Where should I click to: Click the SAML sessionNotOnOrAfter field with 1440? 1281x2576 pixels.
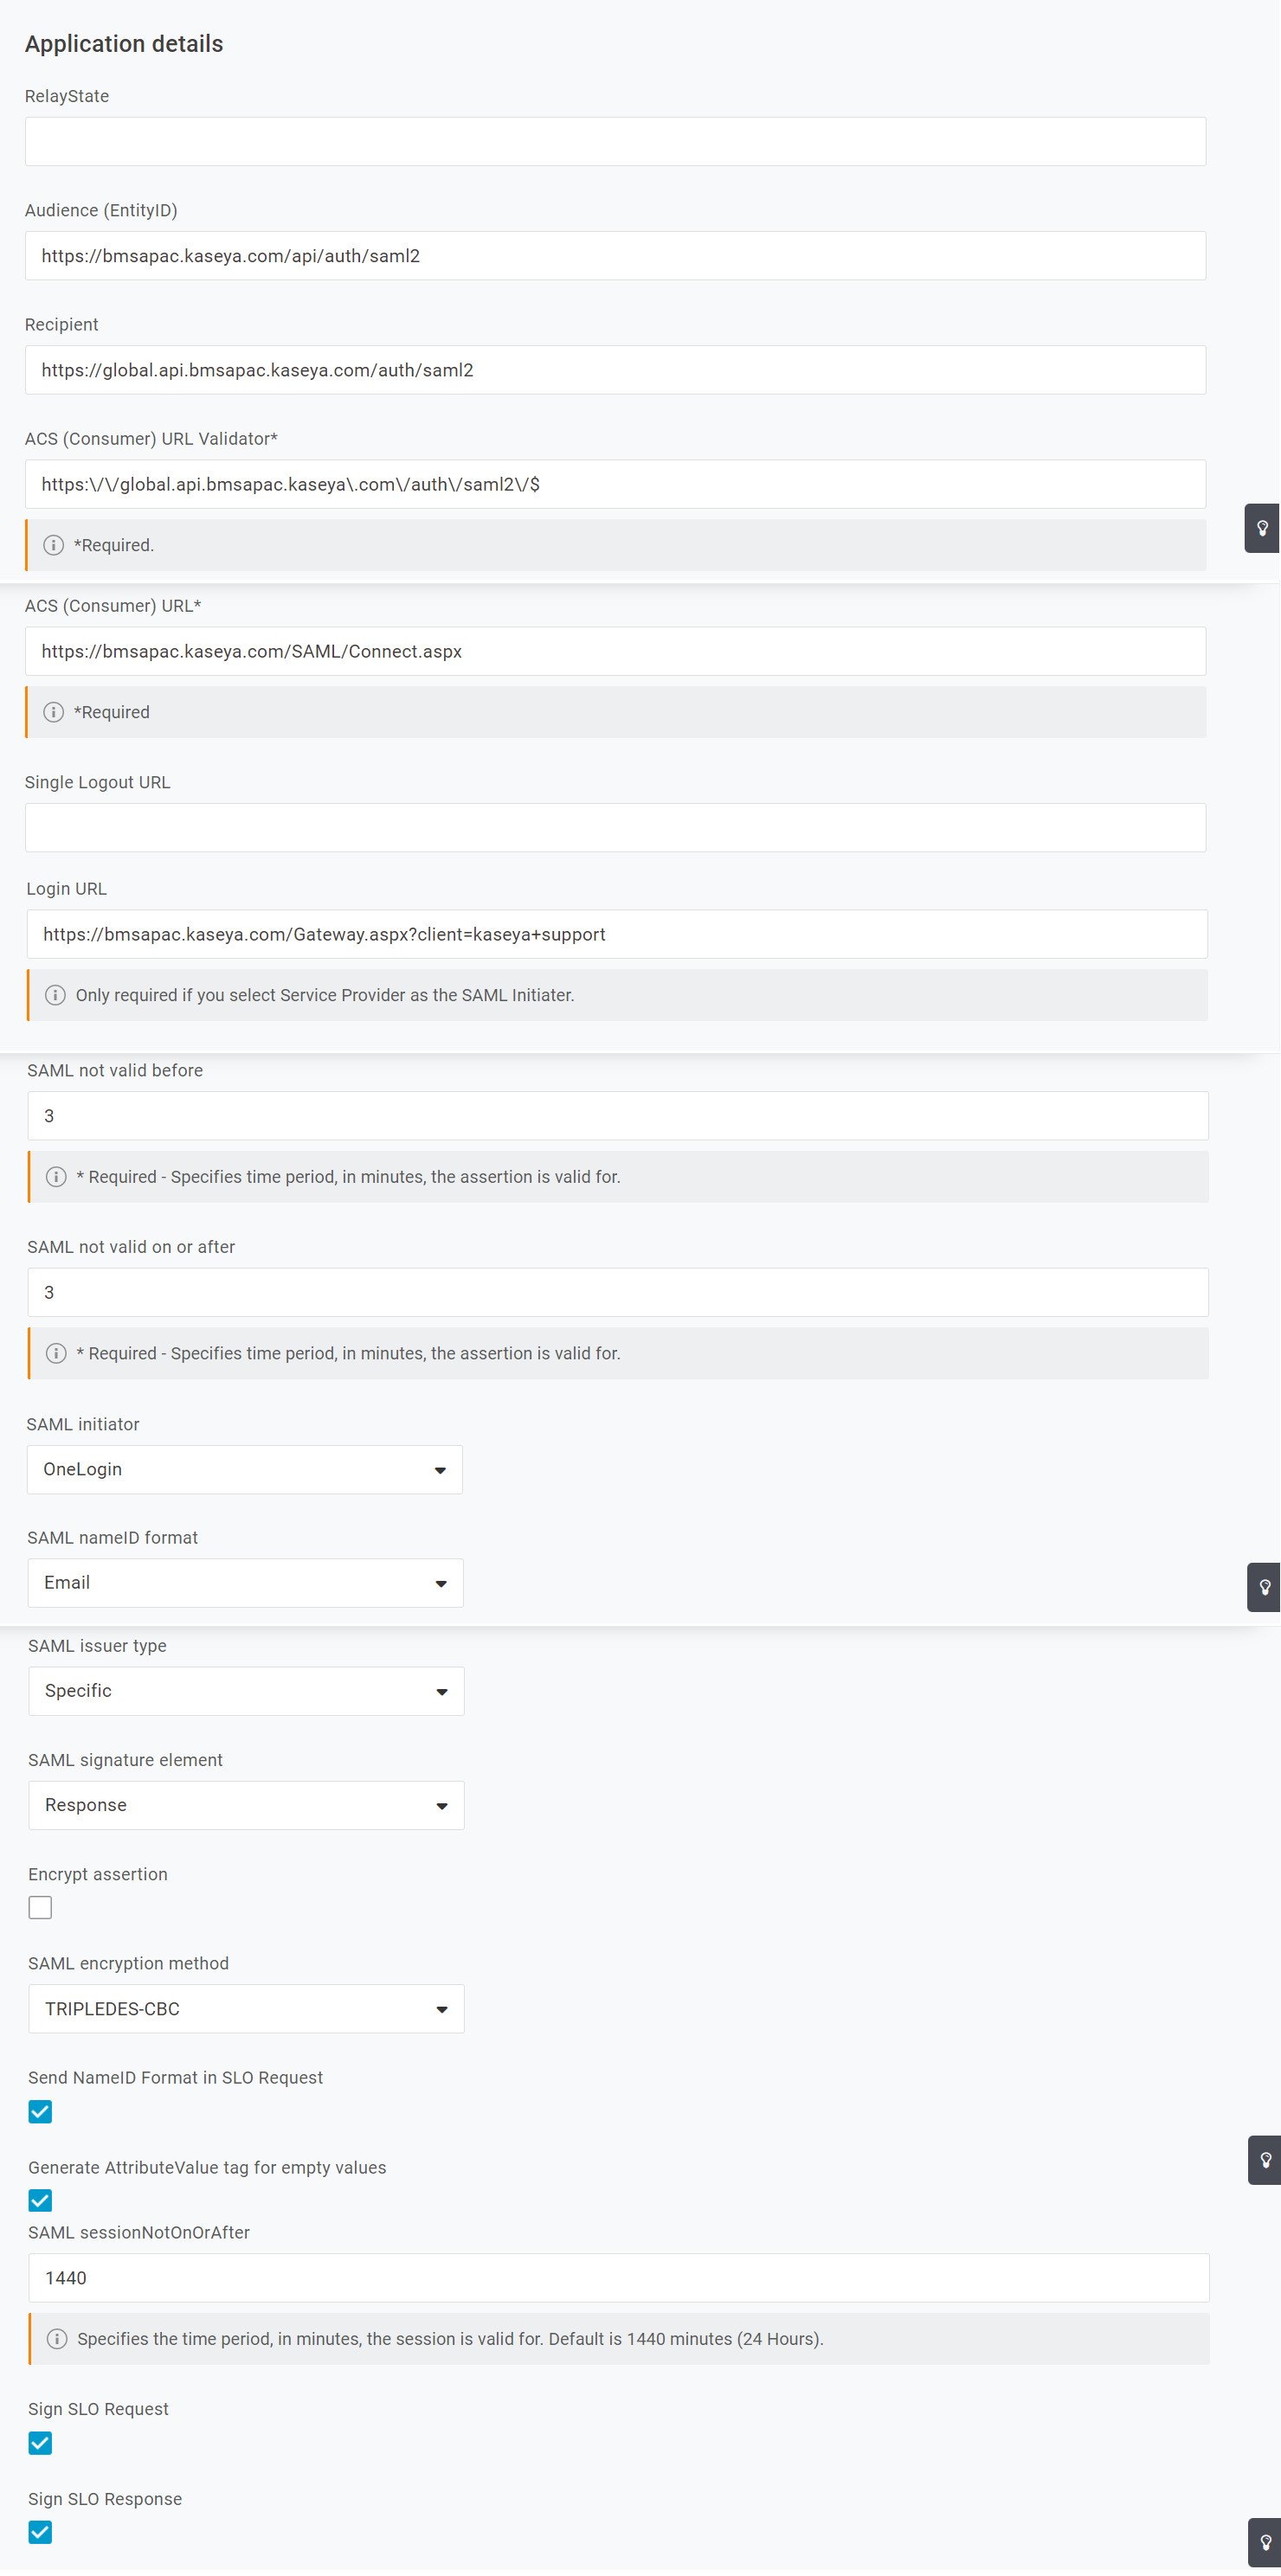[x=619, y=2279]
